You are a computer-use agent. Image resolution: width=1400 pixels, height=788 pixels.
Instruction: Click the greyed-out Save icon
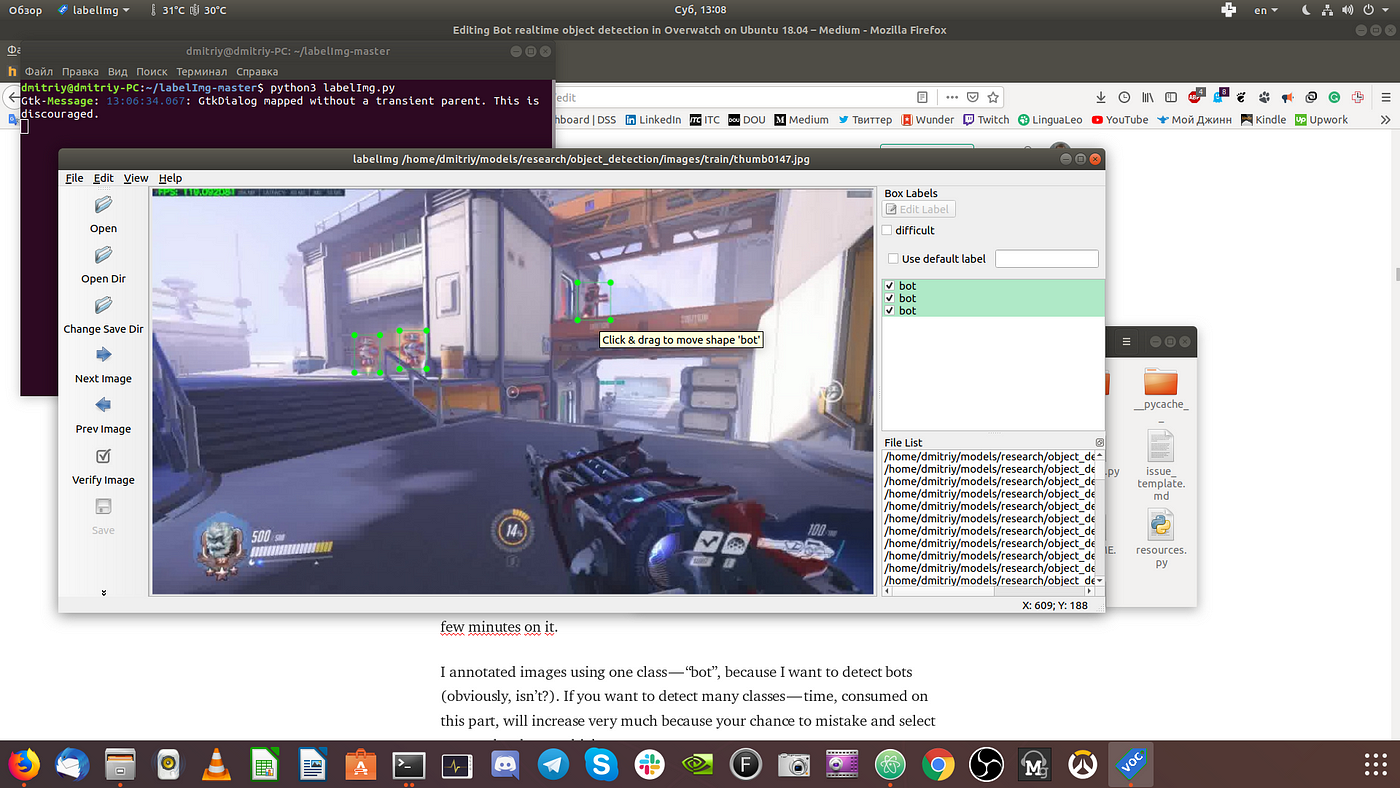click(x=103, y=506)
